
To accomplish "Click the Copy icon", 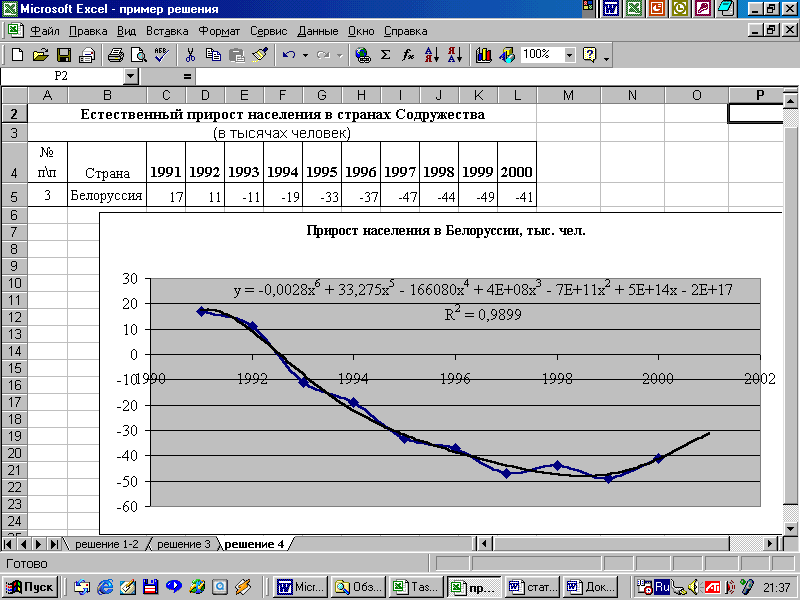I will (x=213, y=55).
